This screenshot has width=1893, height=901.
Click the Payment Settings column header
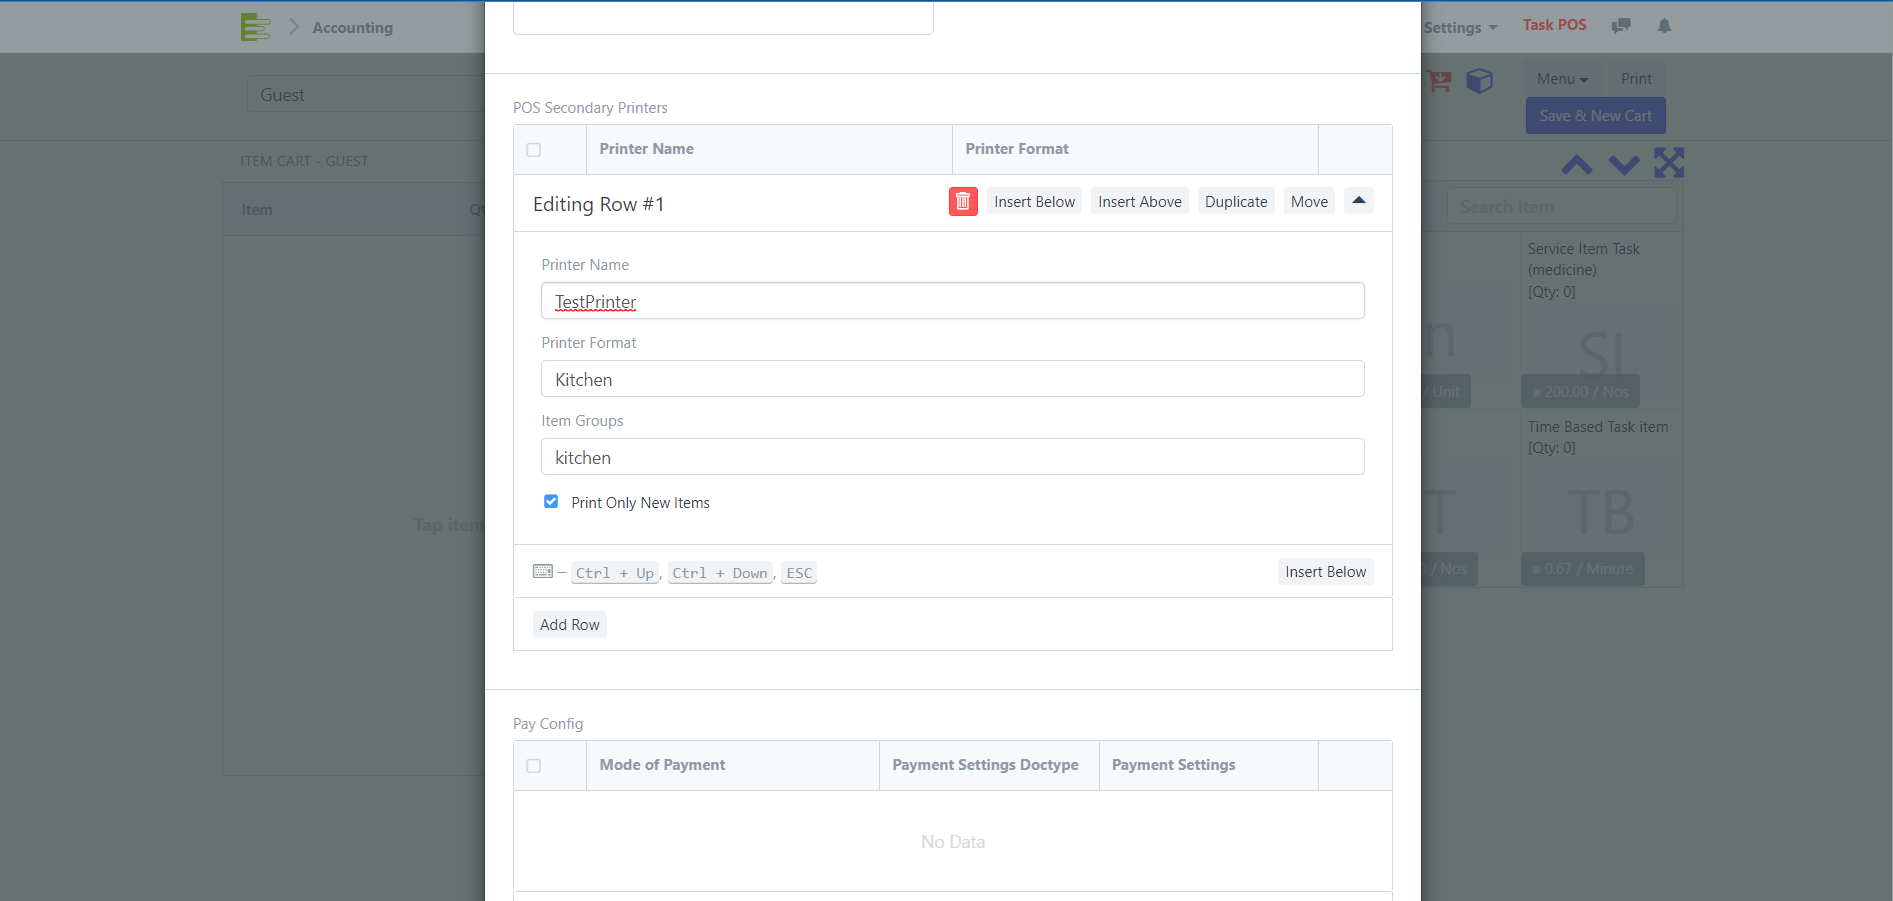(1208, 765)
